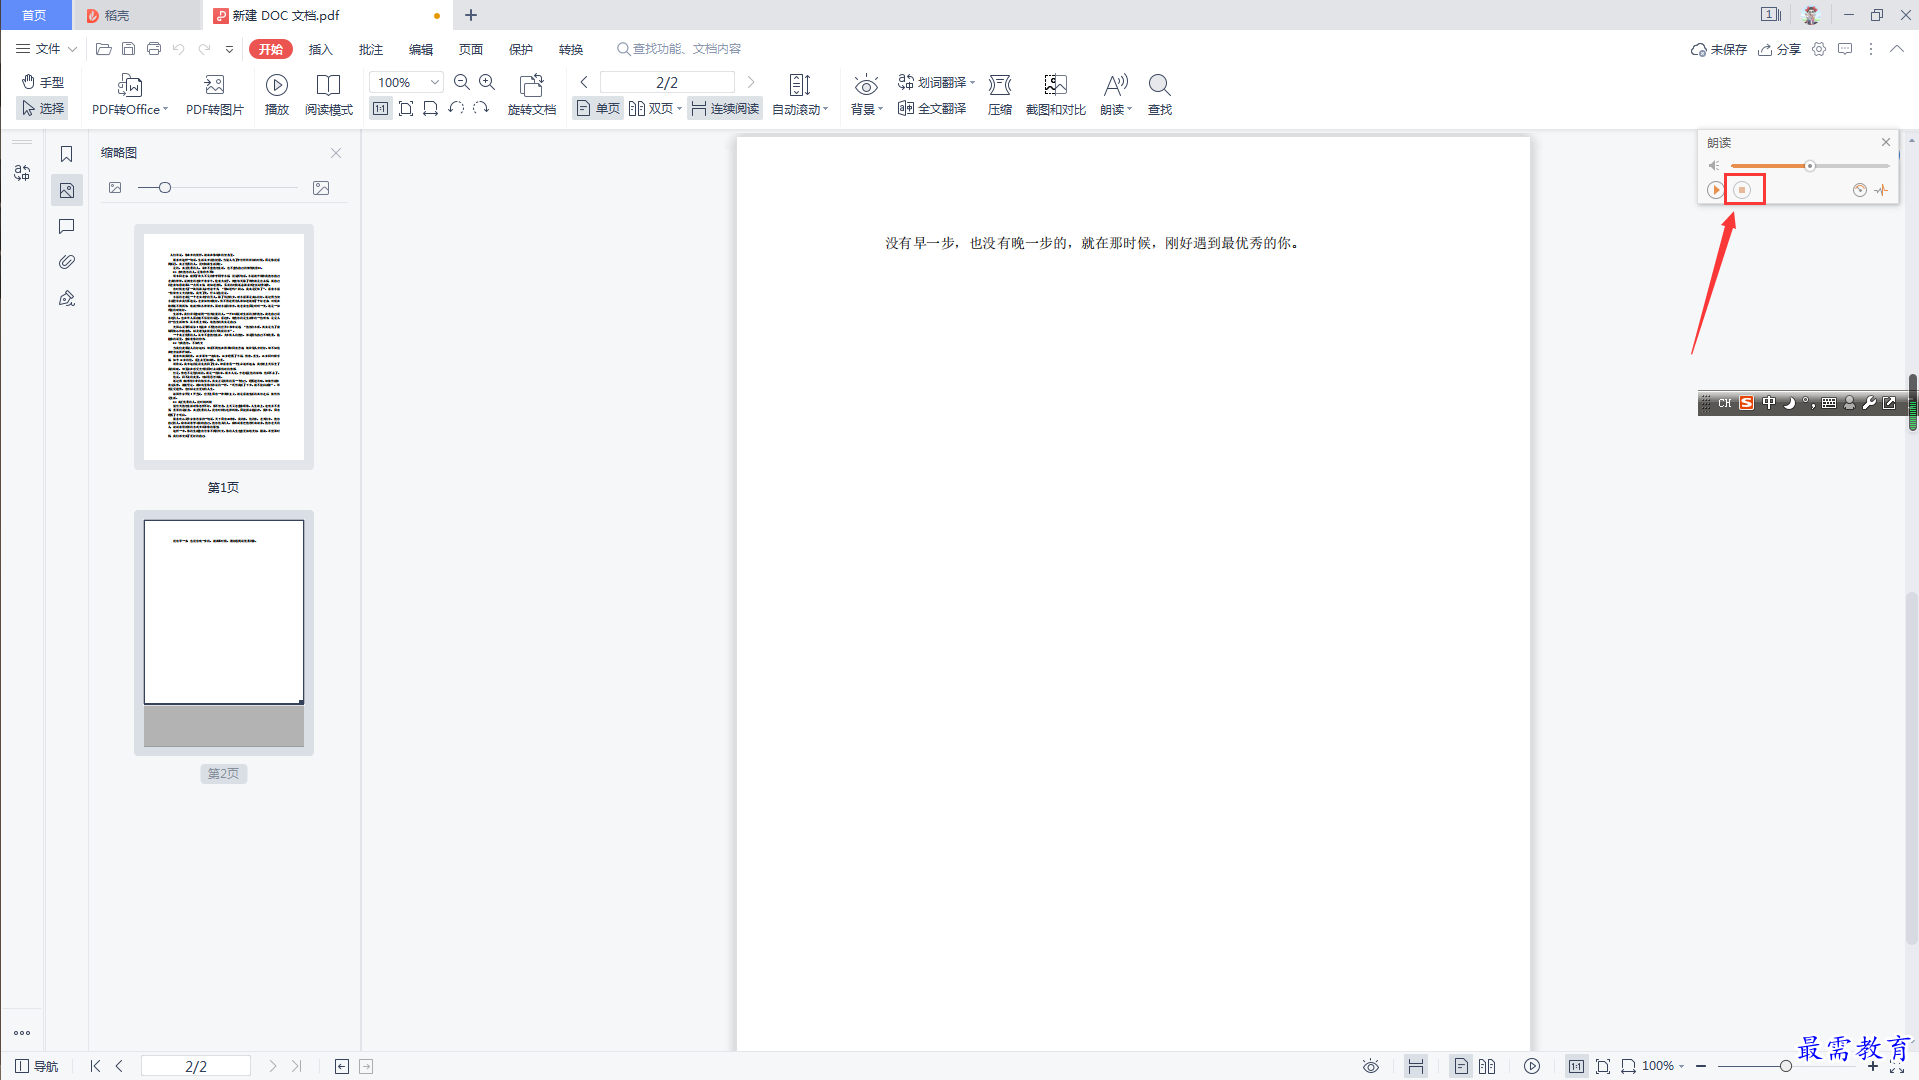
Task: Adjust the 朗读 volume slider
Action: [1810, 166]
